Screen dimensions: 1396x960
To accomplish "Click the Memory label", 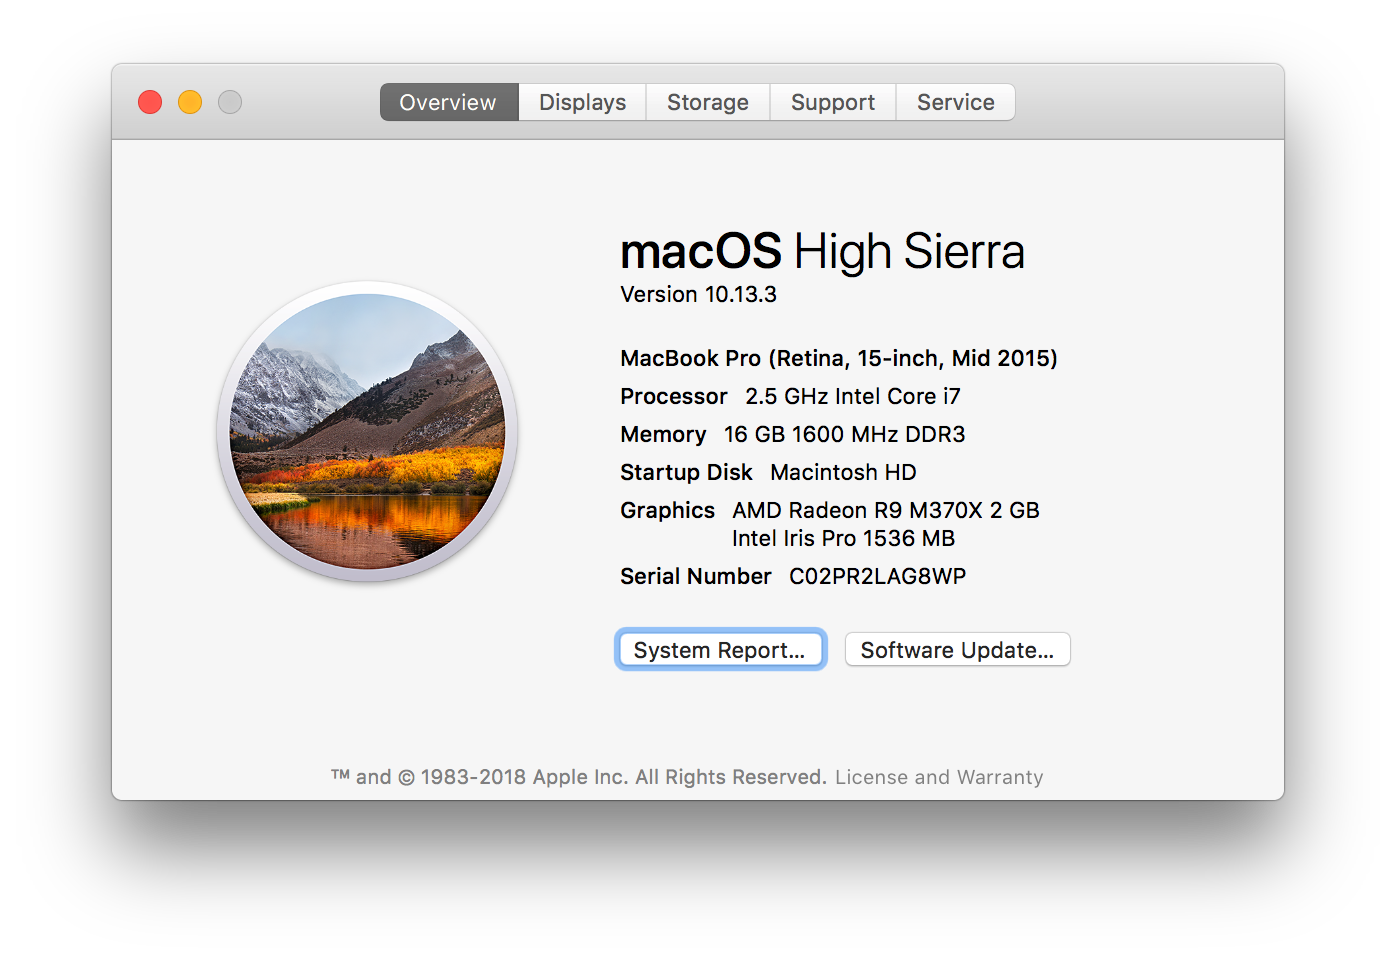I will [663, 434].
